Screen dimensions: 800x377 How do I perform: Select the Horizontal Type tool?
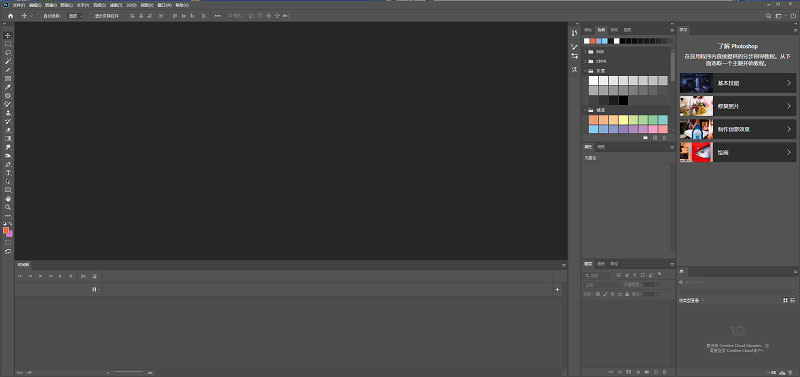(x=8, y=173)
